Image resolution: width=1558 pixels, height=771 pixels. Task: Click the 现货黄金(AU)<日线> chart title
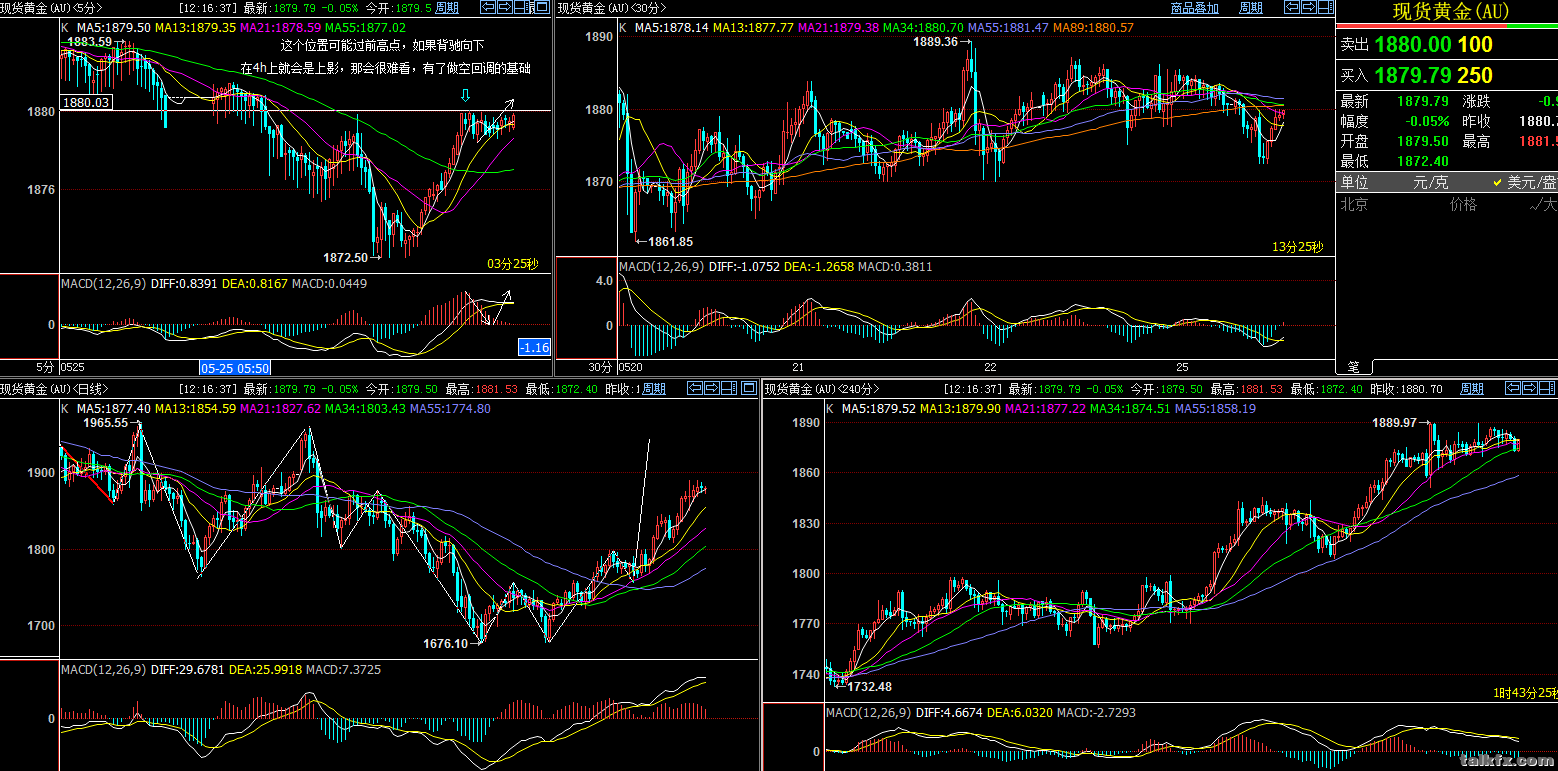click(54, 389)
